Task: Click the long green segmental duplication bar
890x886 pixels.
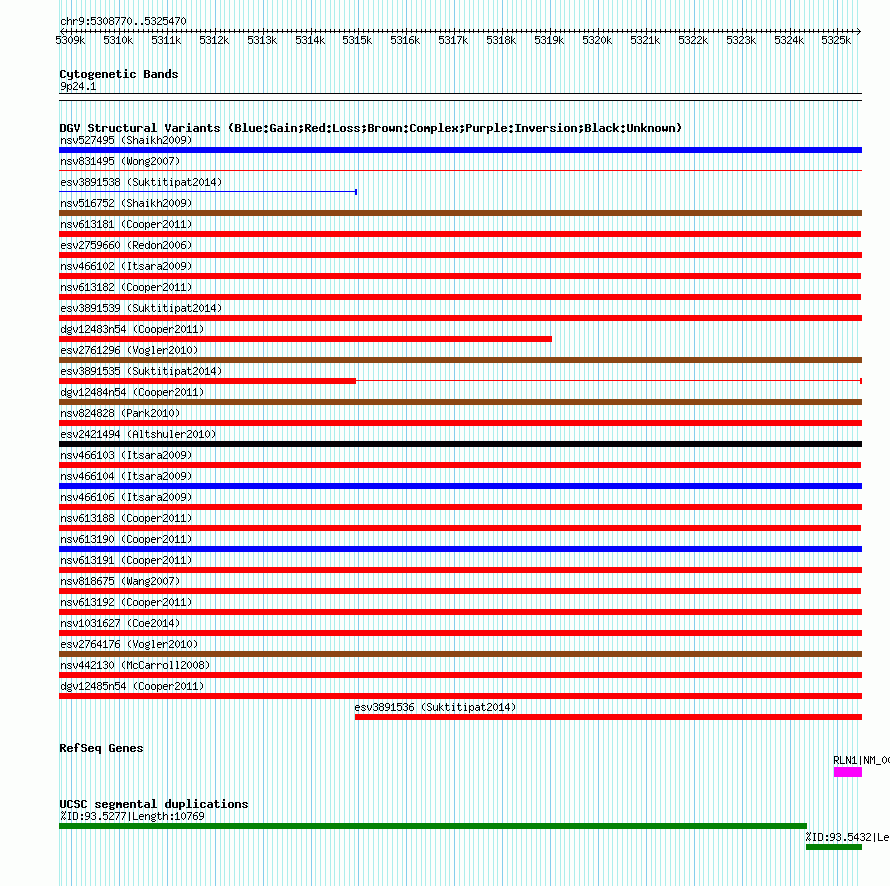Action: pos(433,826)
